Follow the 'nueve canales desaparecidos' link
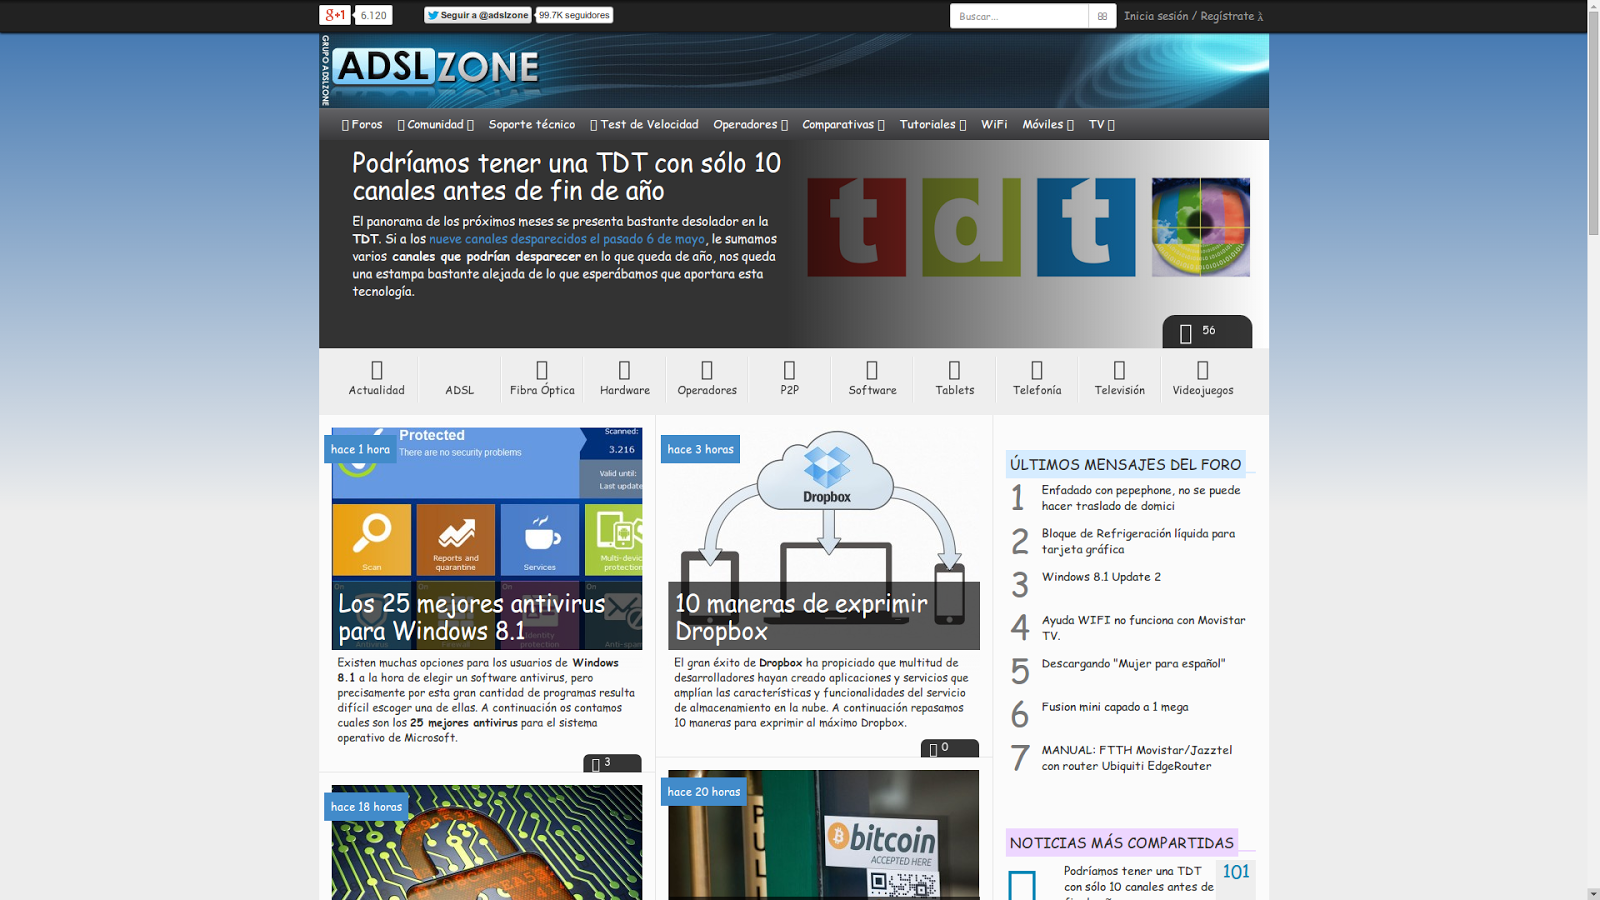Viewport: 1600px width, 900px height. coord(567,239)
